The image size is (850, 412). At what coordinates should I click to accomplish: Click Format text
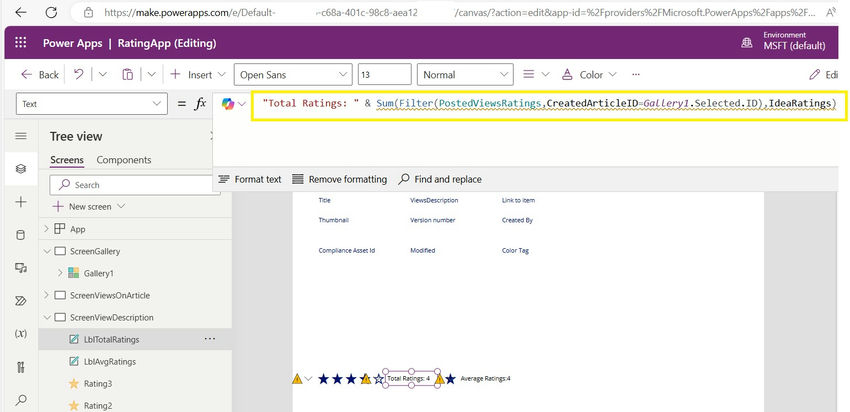pyautogui.click(x=249, y=179)
